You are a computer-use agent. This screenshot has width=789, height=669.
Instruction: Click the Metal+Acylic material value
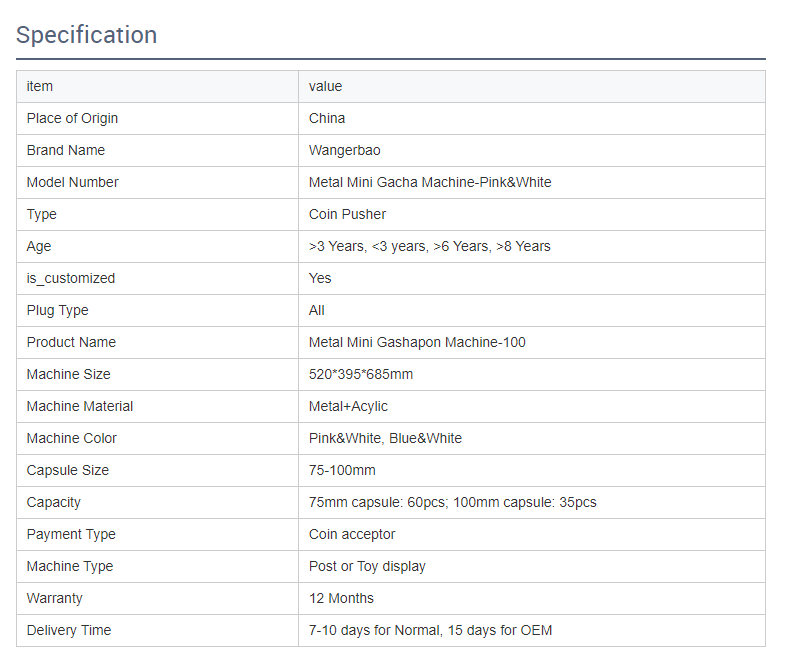(348, 406)
